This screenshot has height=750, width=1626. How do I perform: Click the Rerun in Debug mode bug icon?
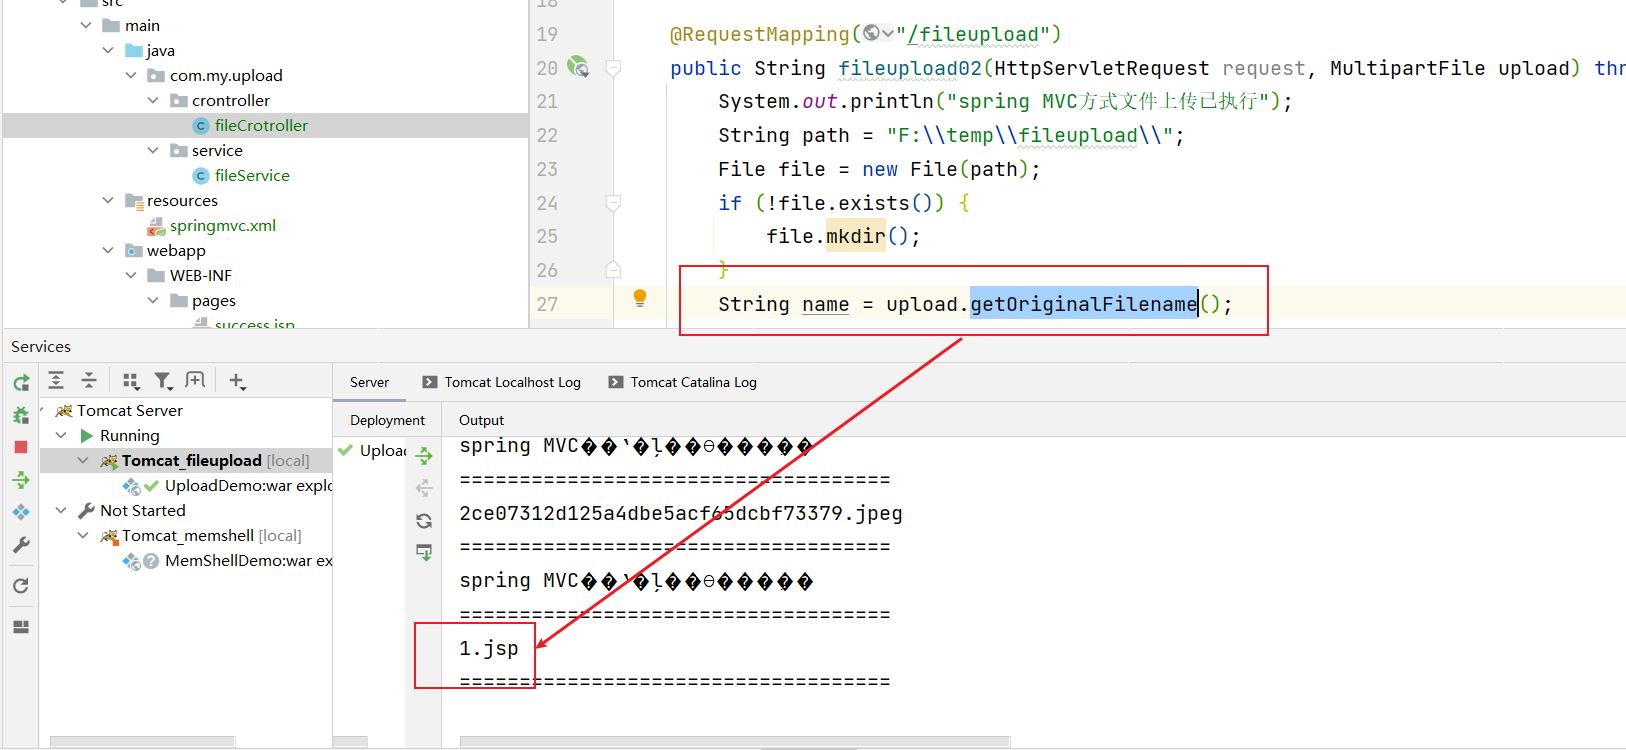coord(21,415)
